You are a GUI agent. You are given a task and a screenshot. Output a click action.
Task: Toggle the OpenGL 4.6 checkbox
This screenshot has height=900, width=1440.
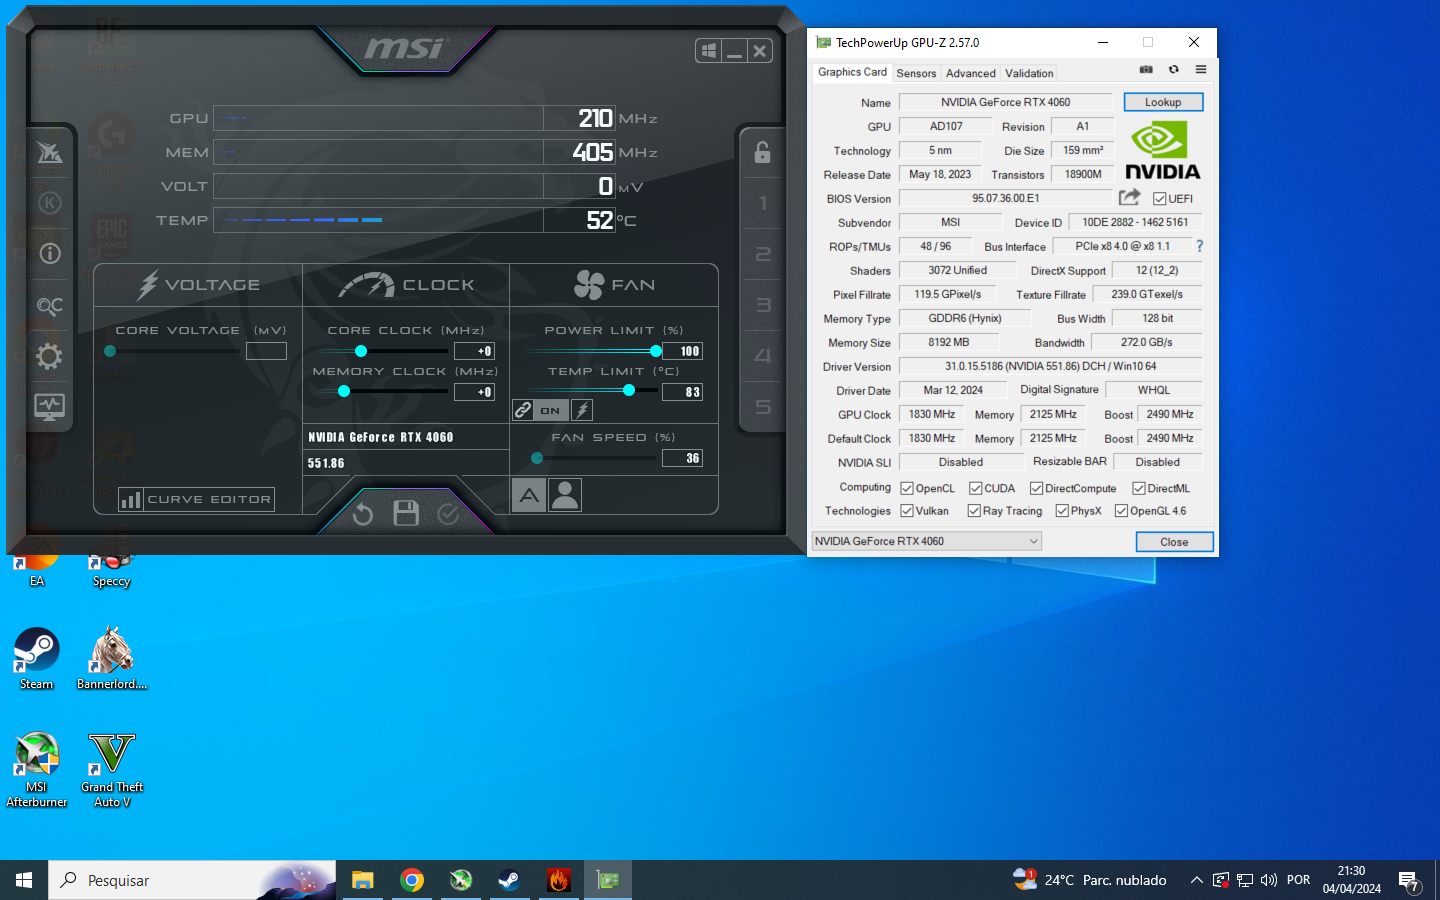tap(1121, 511)
